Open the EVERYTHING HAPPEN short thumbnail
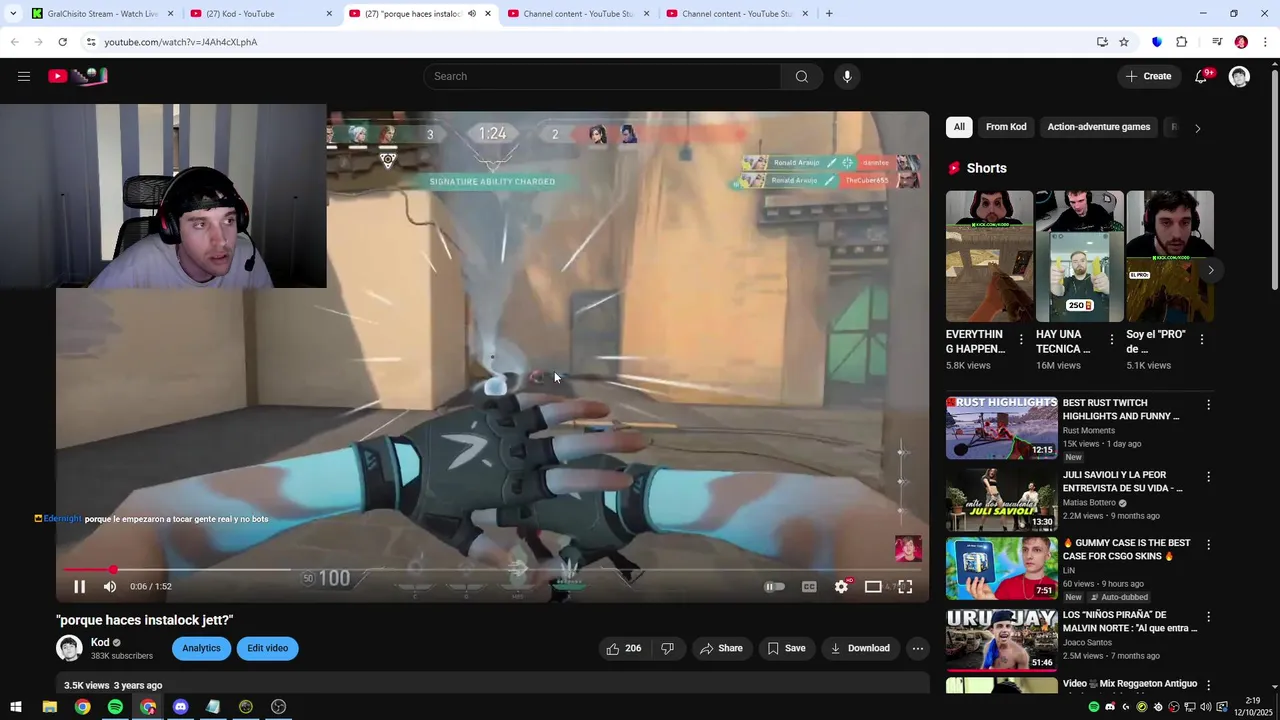Screen dimensions: 1280x720 [989, 256]
